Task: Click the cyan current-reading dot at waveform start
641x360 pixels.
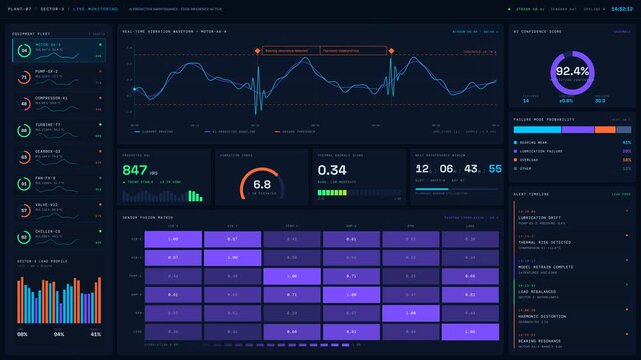Action: pyautogui.click(x=134, y=89)
